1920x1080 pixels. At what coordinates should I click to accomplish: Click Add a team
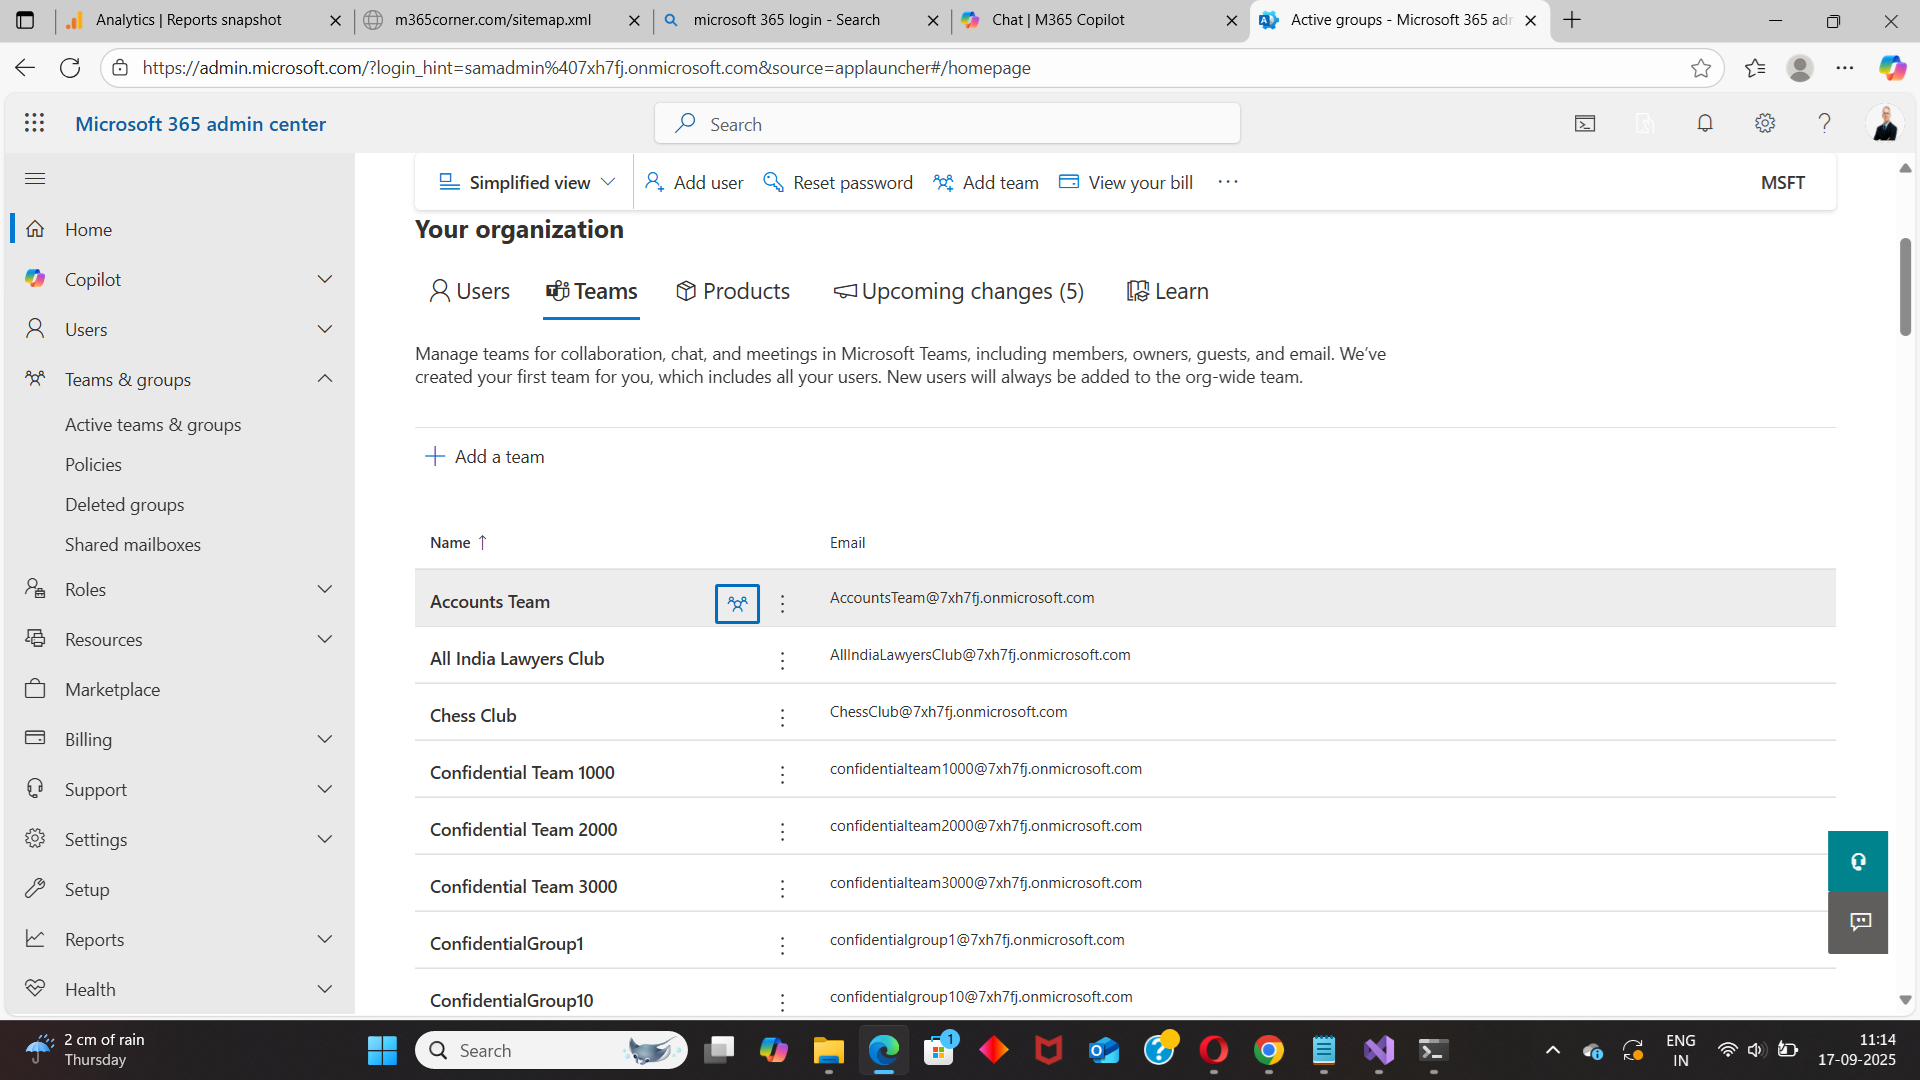[485, 456]
